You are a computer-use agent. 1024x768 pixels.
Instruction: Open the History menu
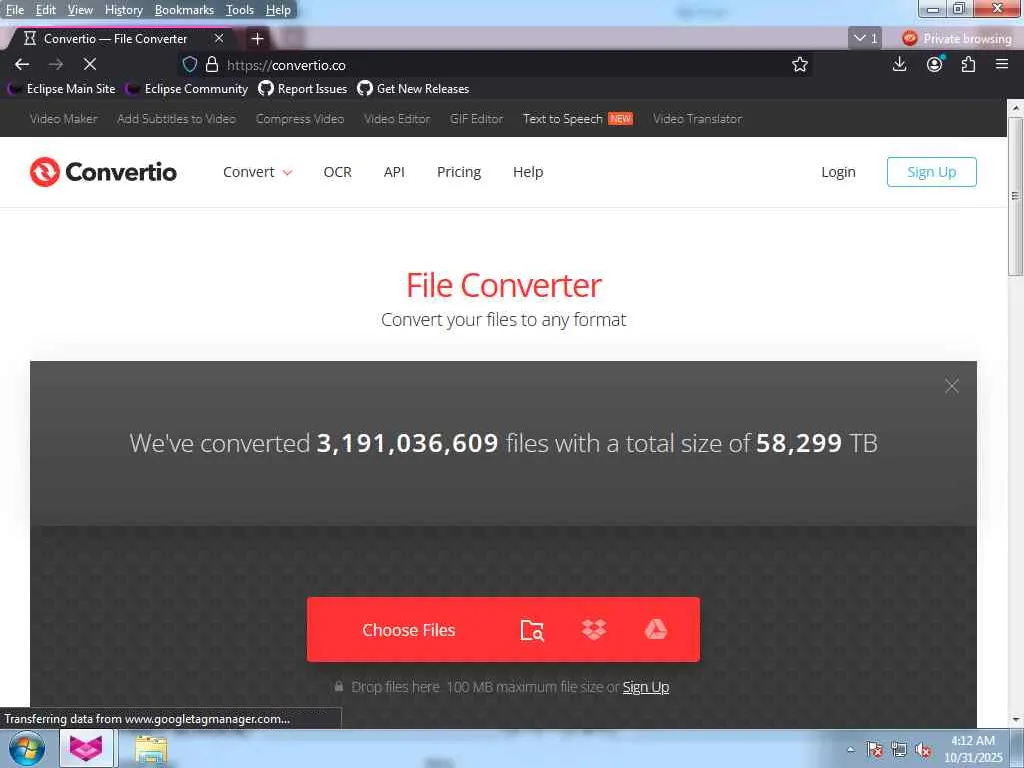(x=123, y=10)
